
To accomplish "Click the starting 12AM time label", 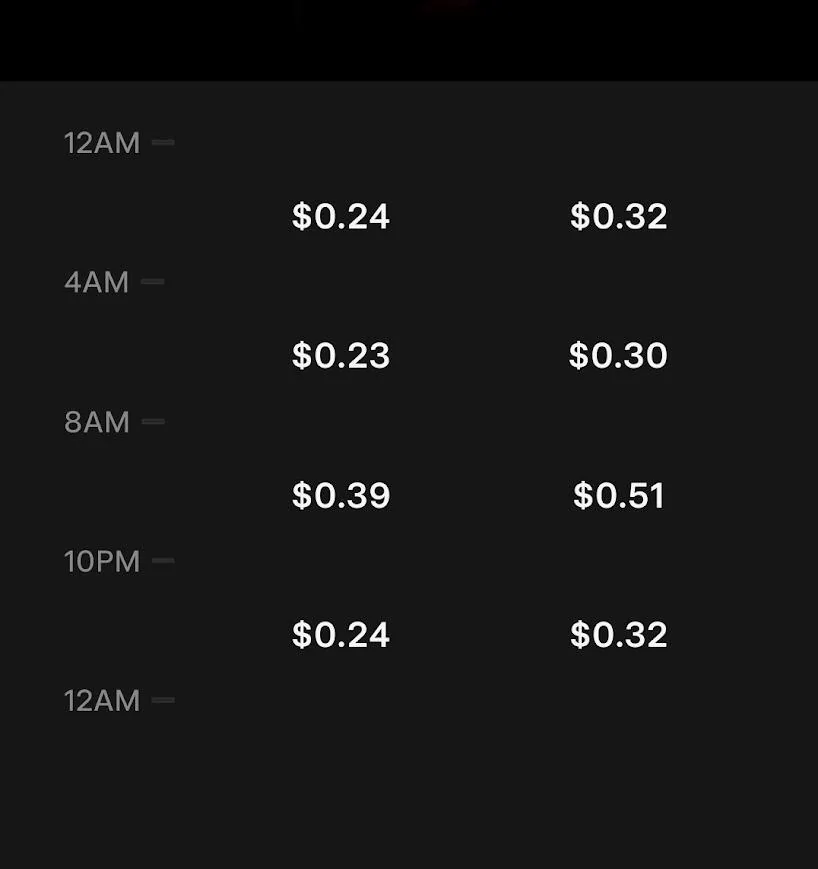I will click(102, 143).
